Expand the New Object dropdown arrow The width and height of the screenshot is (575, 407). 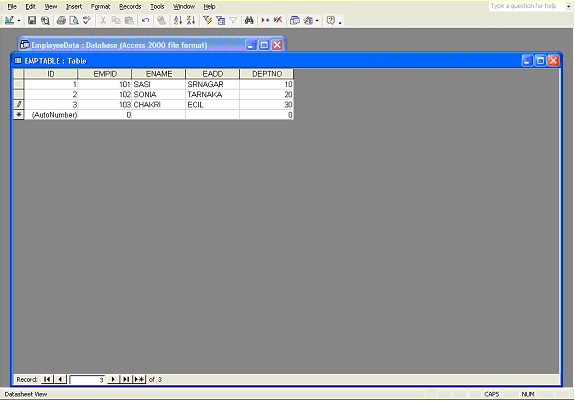[317, 21]
